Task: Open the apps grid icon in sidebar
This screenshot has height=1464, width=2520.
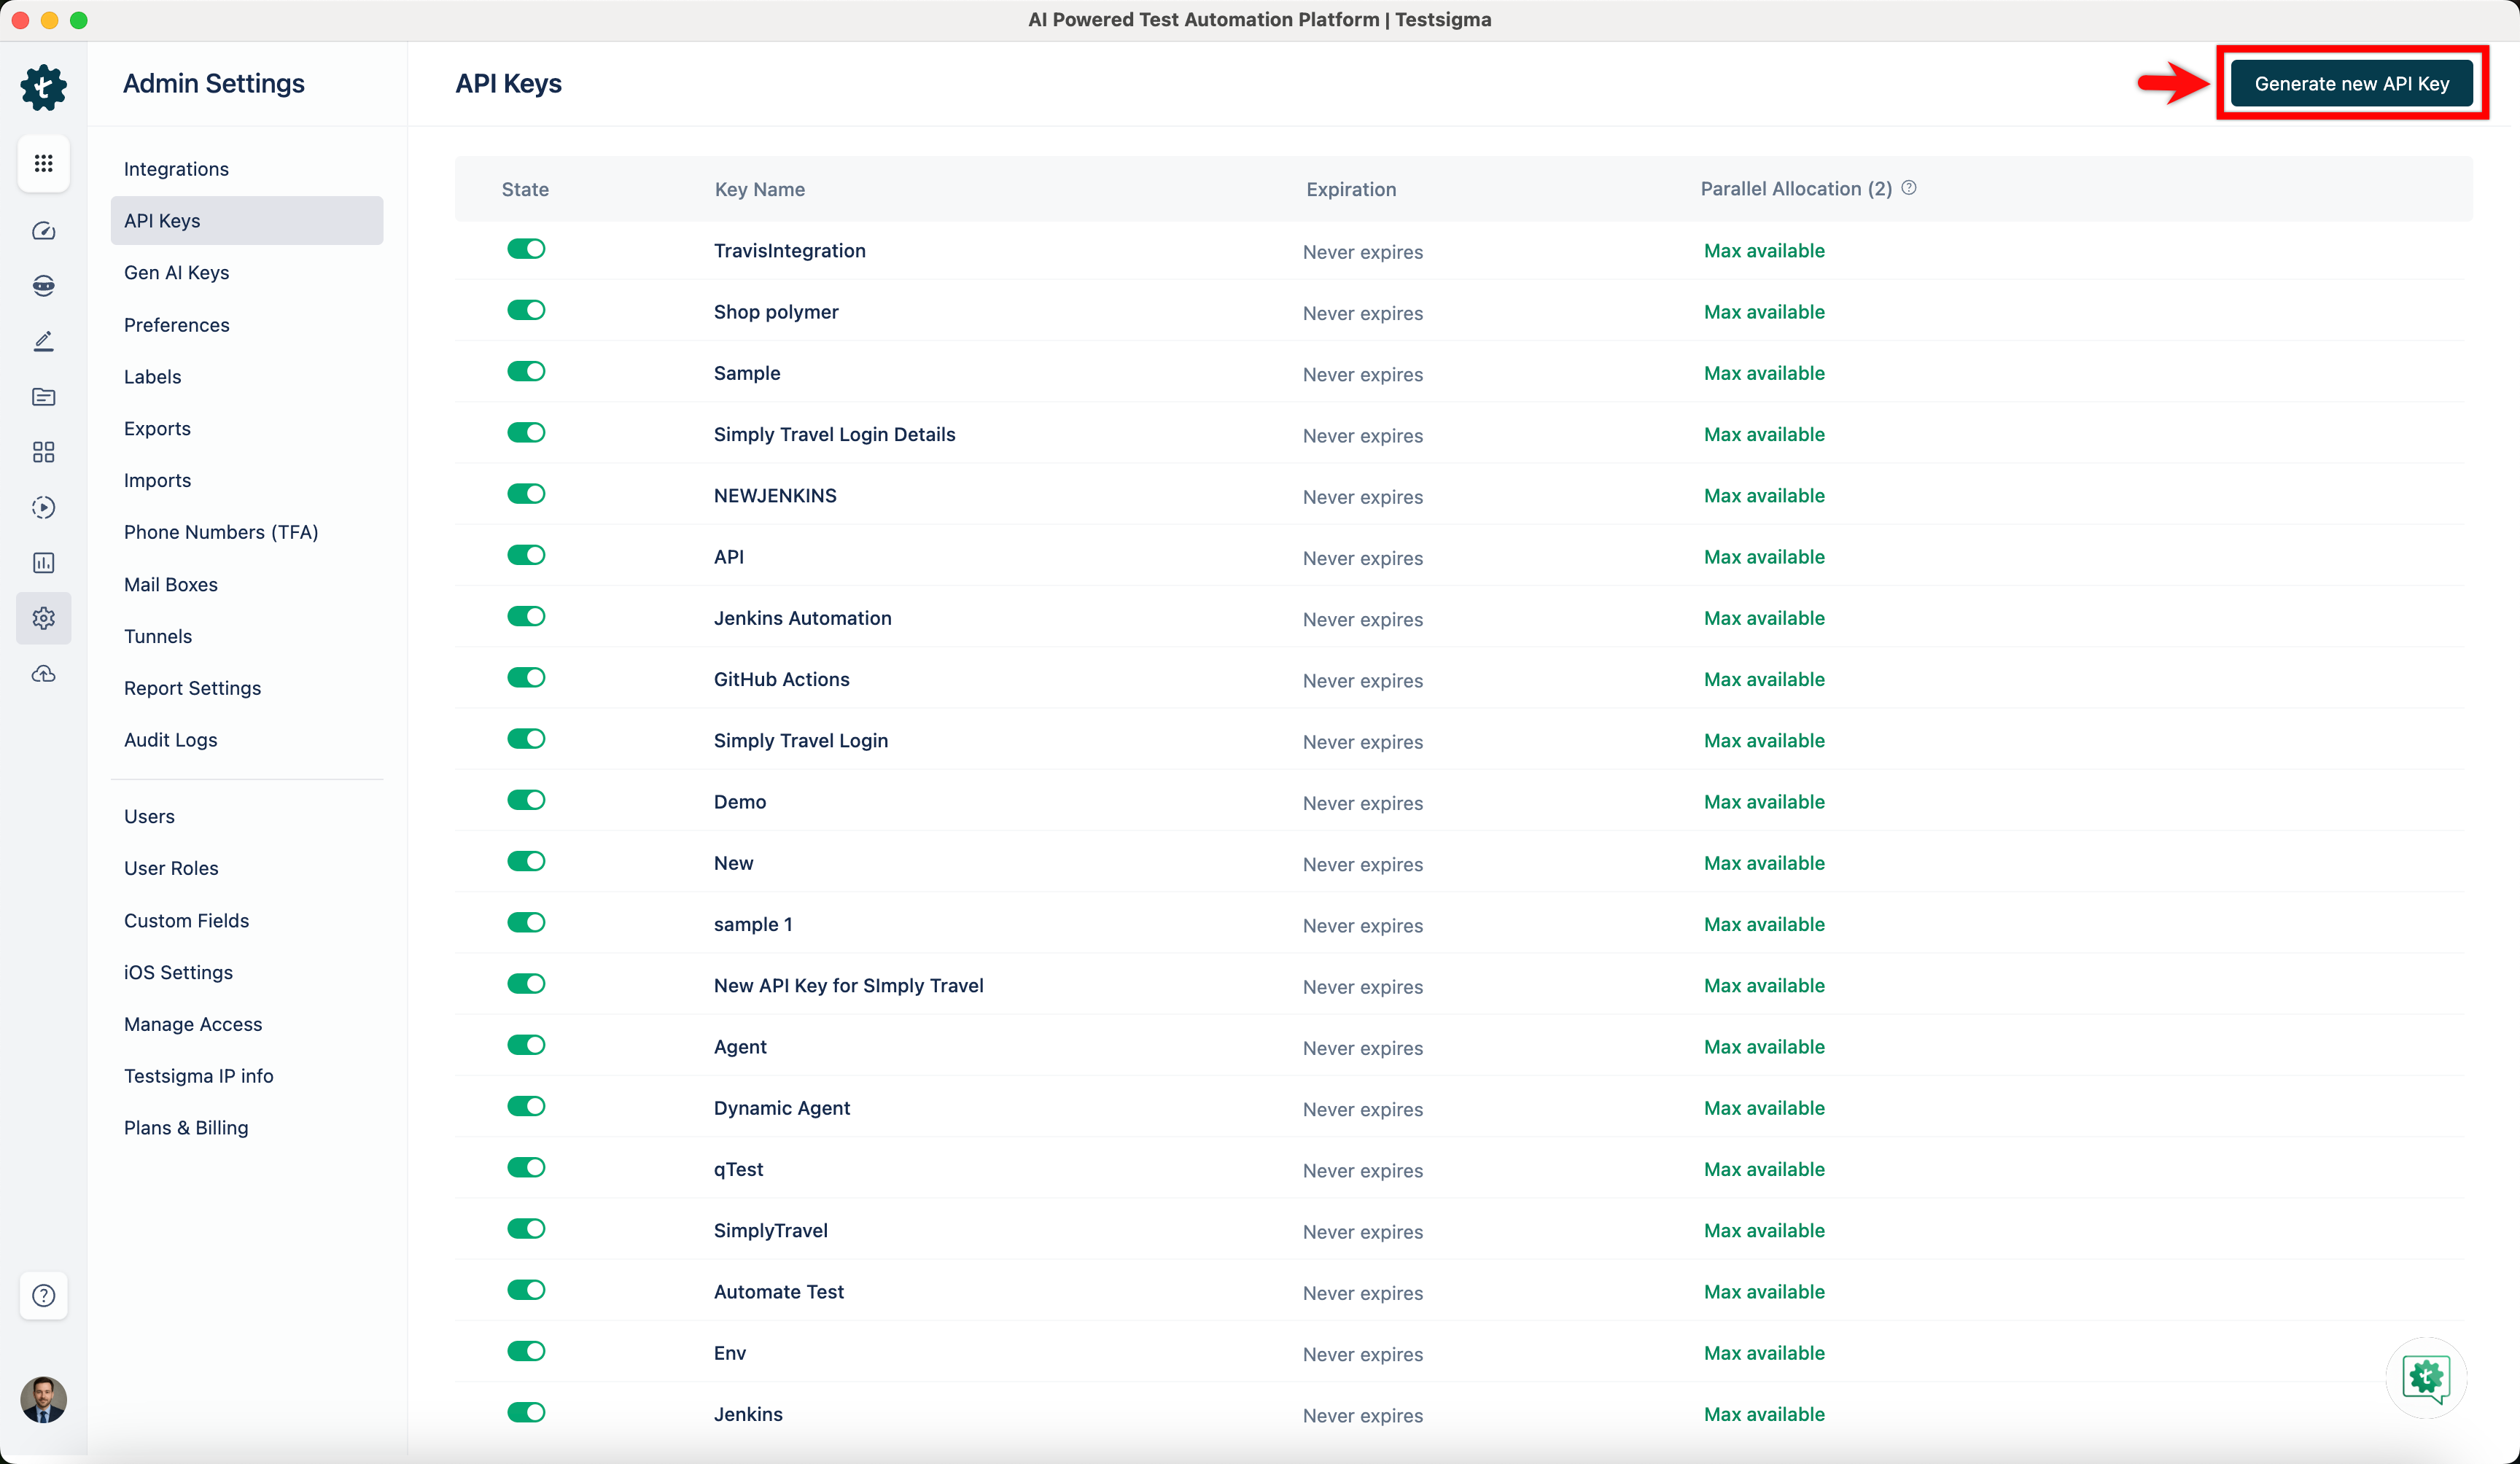Action: [x=43, y=163]
